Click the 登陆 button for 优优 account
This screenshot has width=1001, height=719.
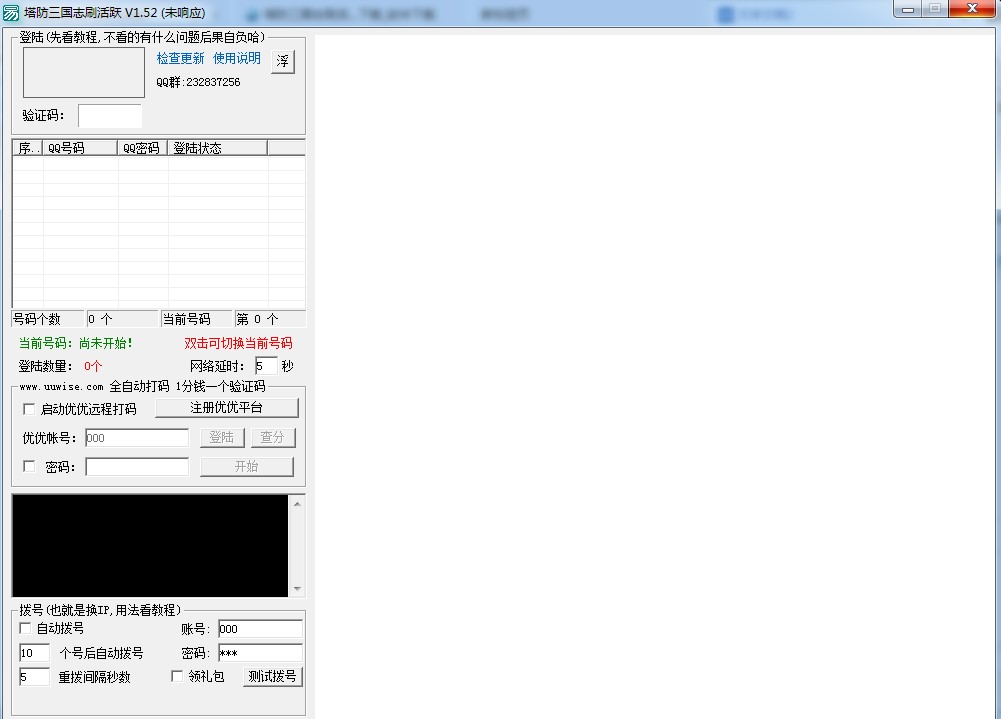point(222,437)
